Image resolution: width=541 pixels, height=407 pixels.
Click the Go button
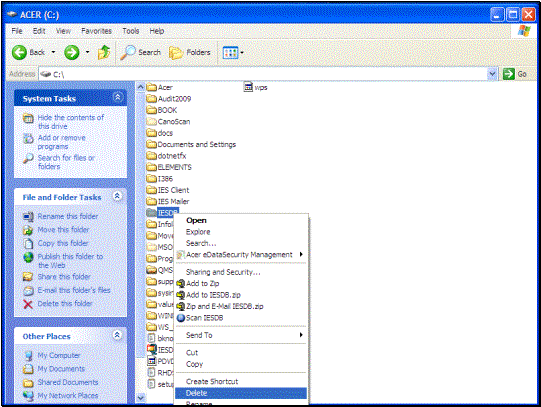(515, 74)
